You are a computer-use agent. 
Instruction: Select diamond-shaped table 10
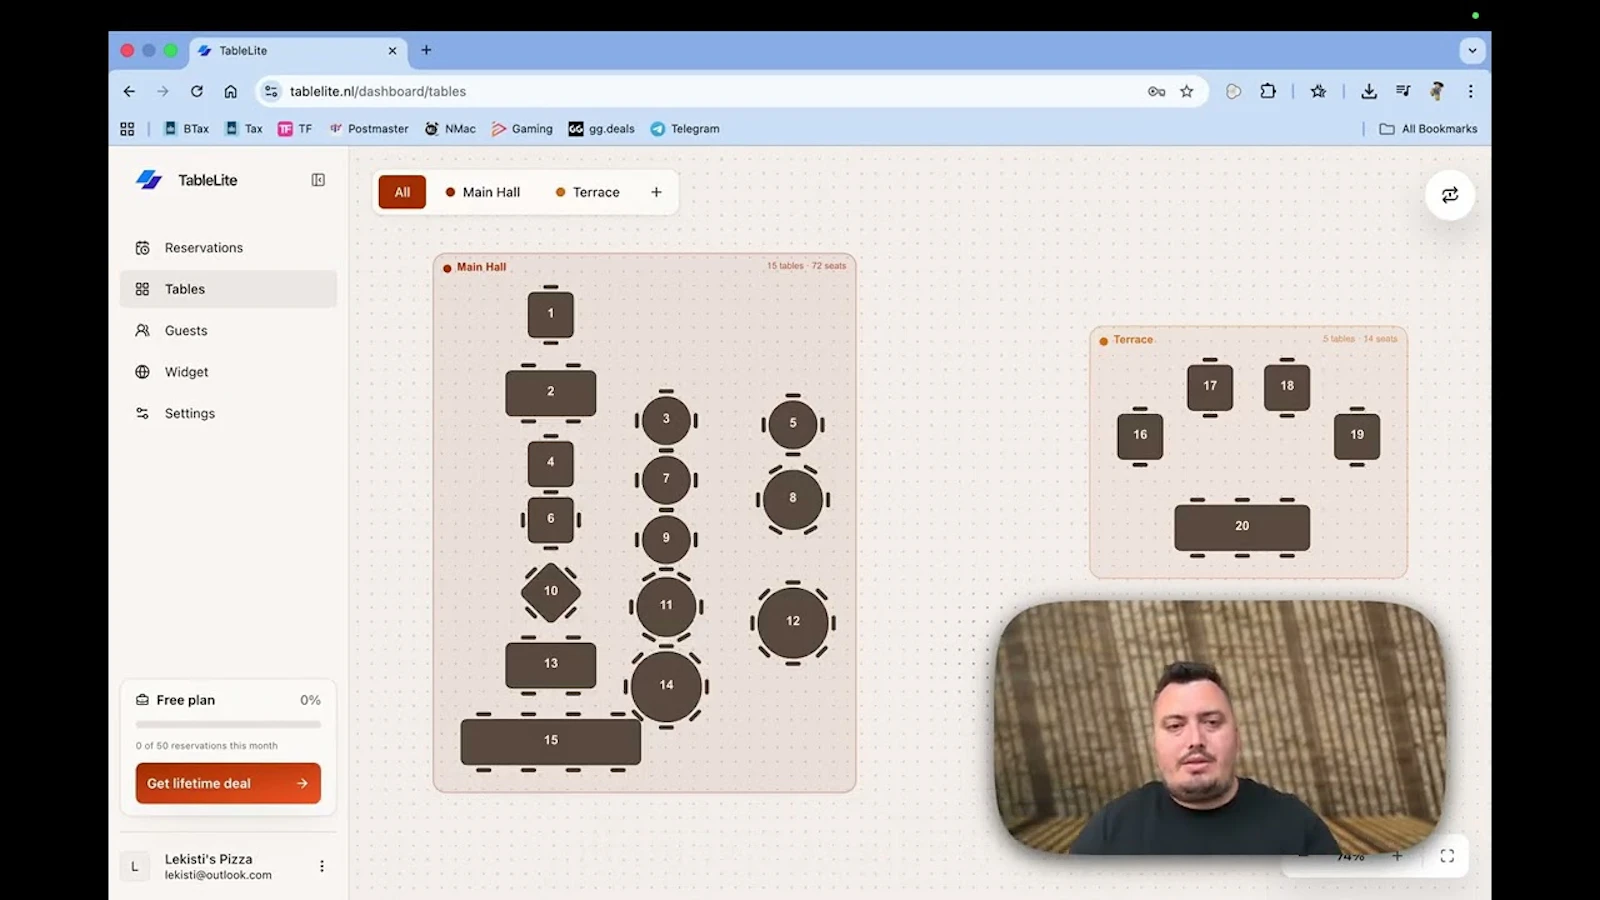[x=551, y=592]
